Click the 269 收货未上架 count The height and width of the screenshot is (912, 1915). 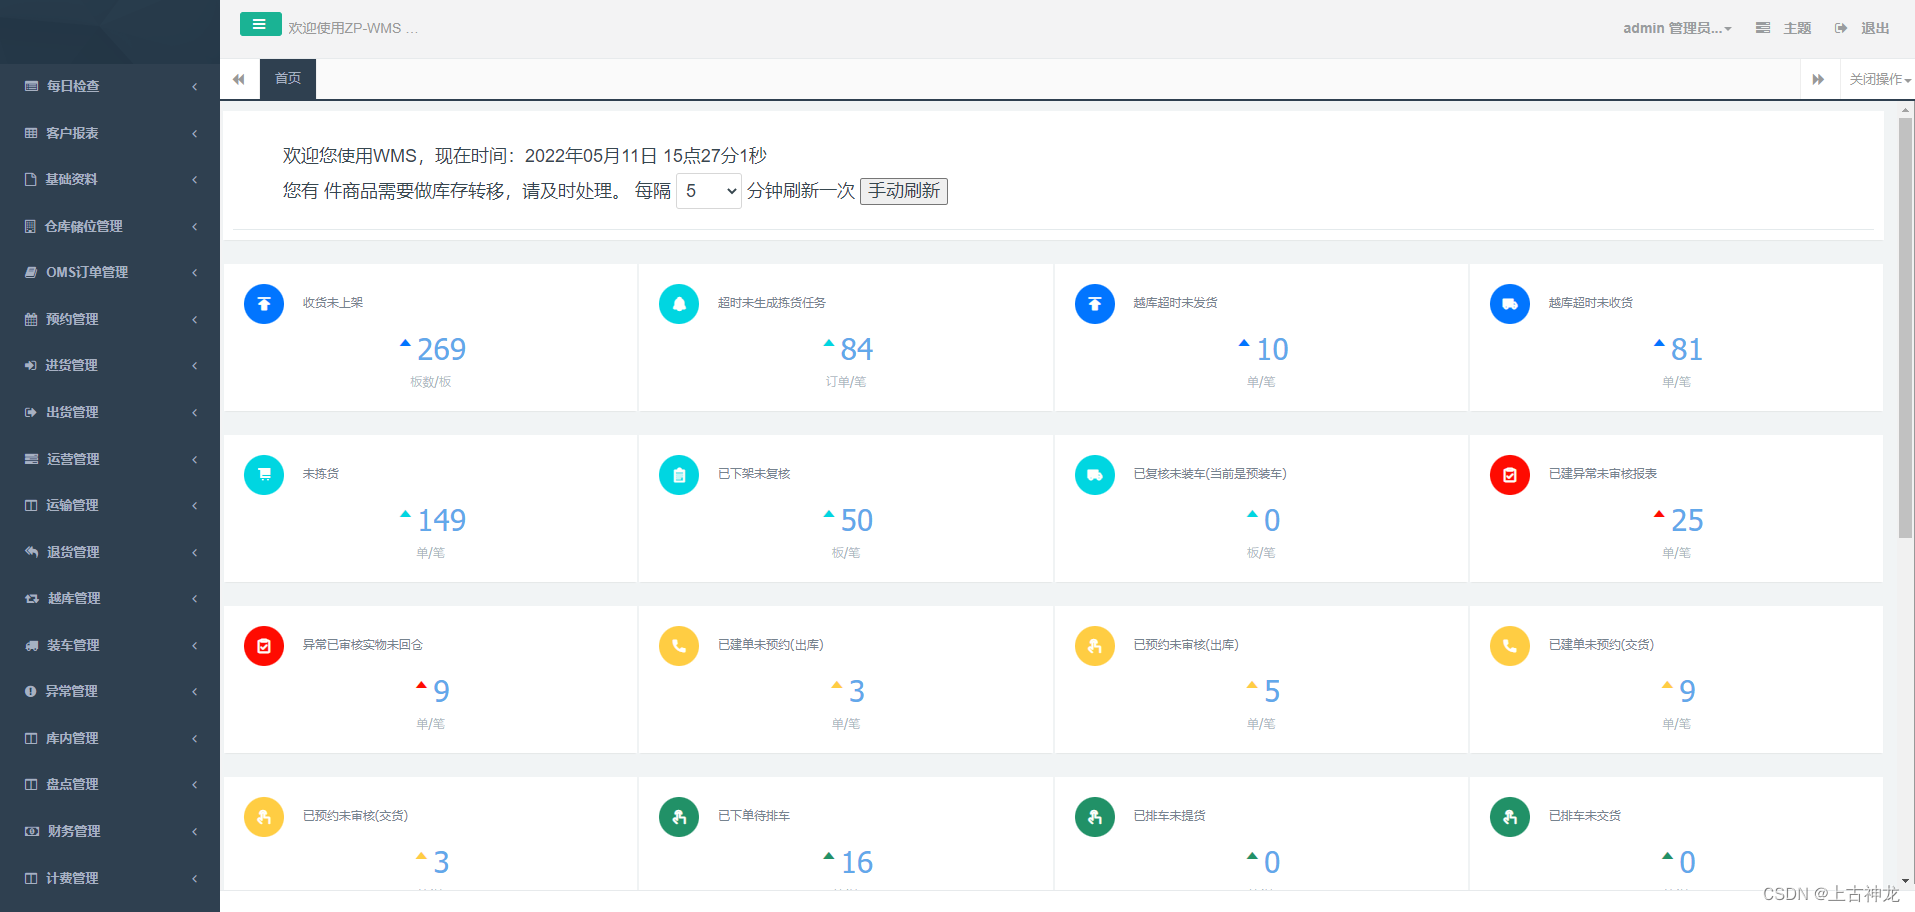point(441,349)
